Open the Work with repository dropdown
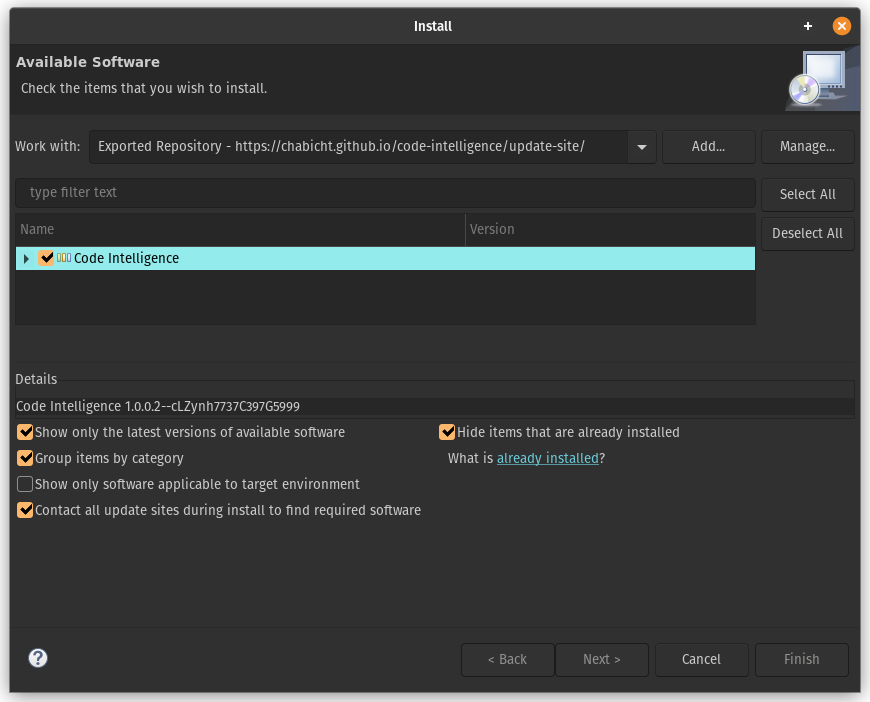The height and width of the screenshot is (702, 870). pos(641,146)
